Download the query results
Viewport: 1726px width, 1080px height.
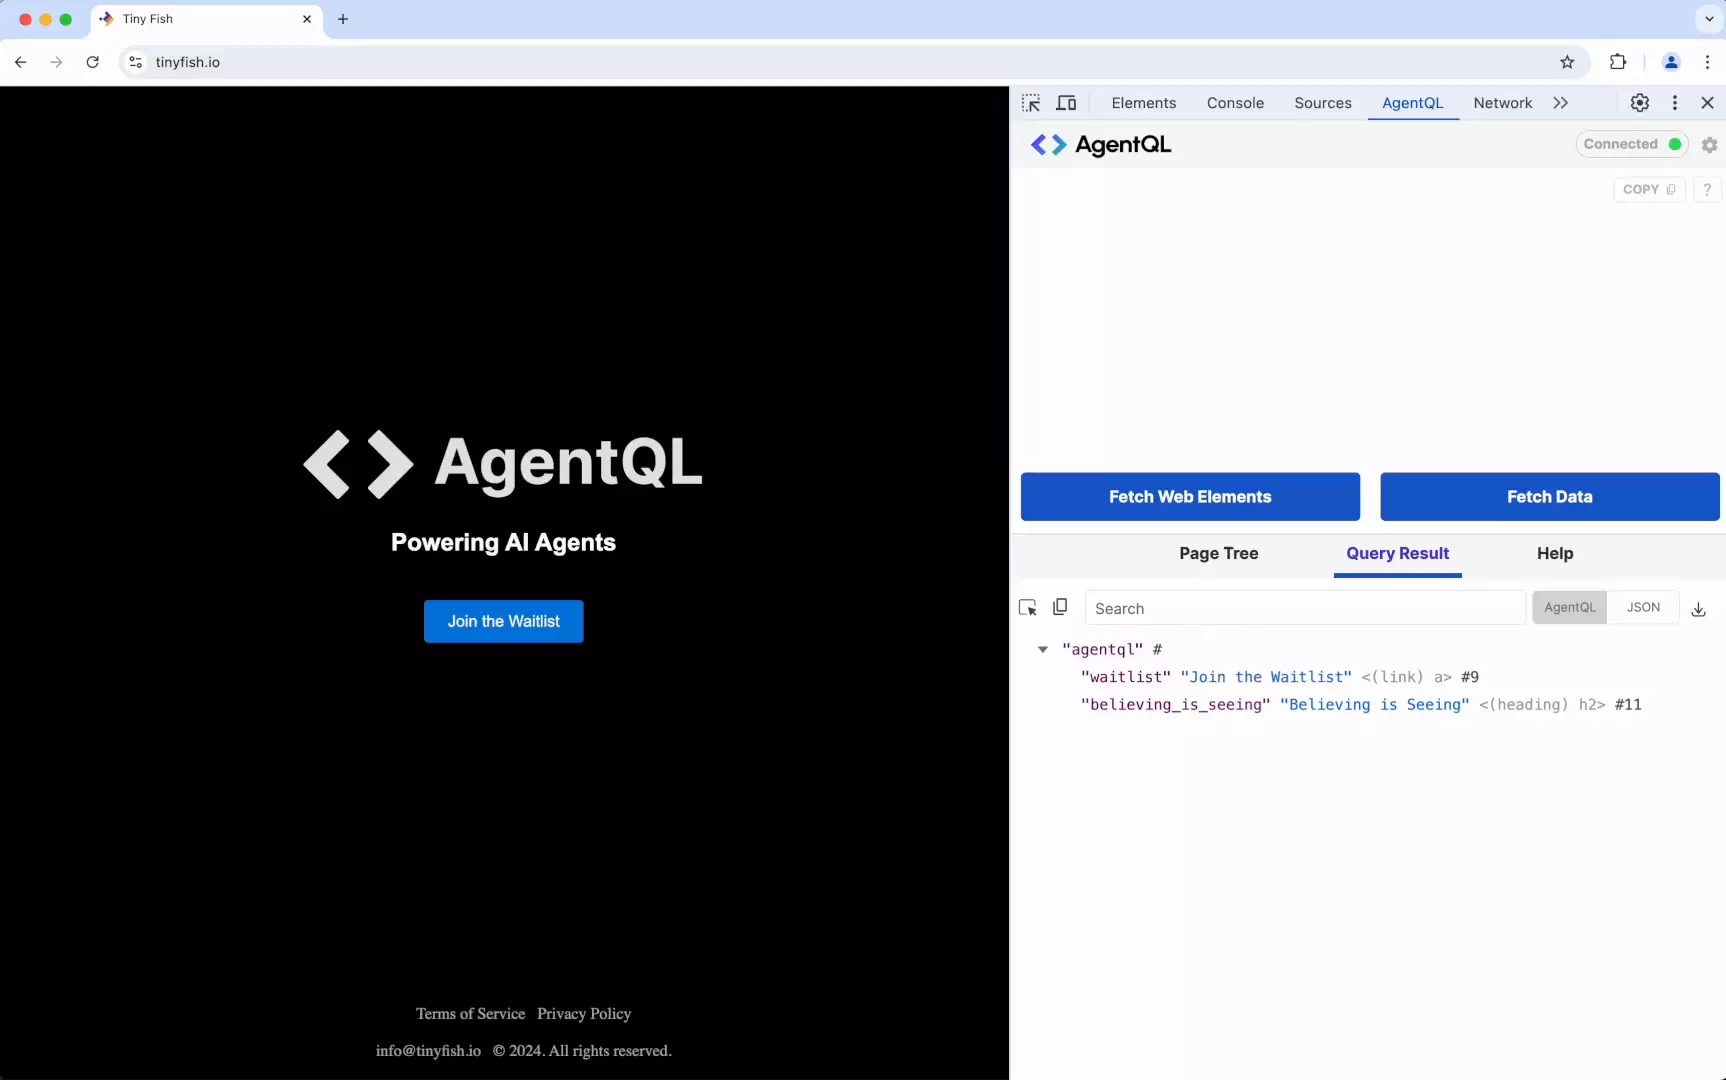(x=1699, y=610)
